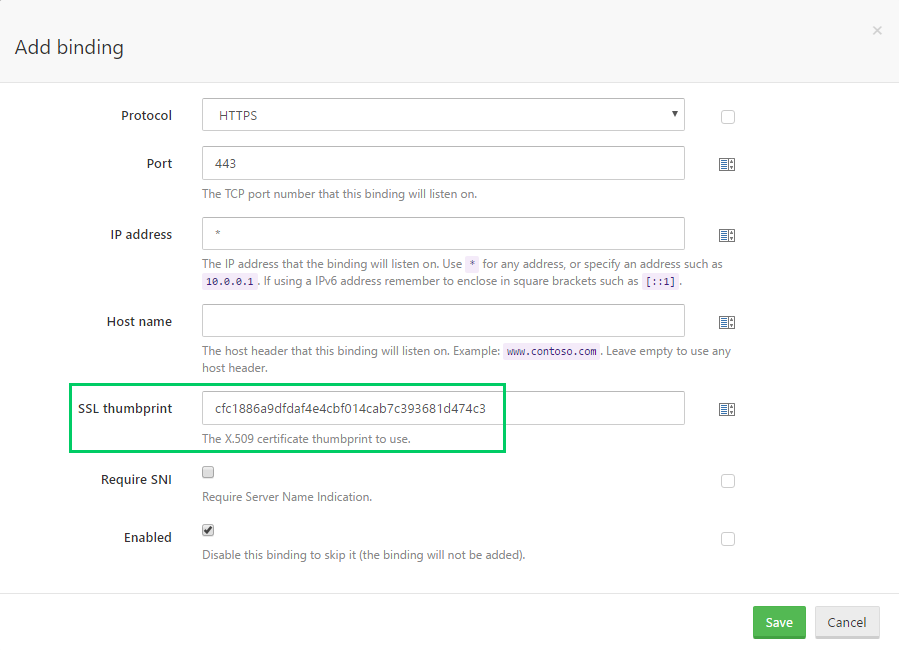
Task: Open the Protocol dropdown showing HTTPS
Action: [x=676, y=115]
